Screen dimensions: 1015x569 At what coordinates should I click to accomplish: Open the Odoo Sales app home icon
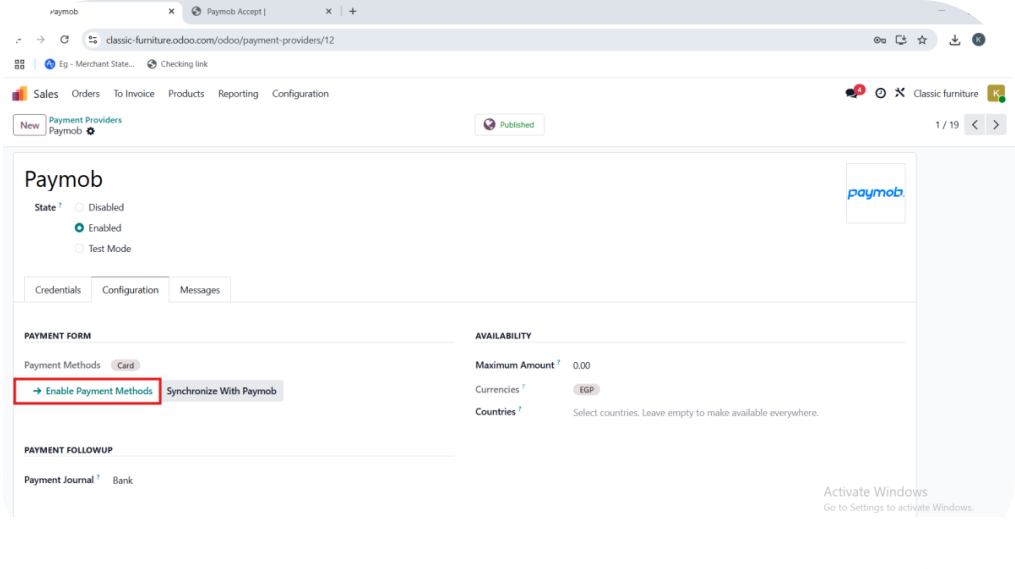pyautogui.click(x=20, y=94)
